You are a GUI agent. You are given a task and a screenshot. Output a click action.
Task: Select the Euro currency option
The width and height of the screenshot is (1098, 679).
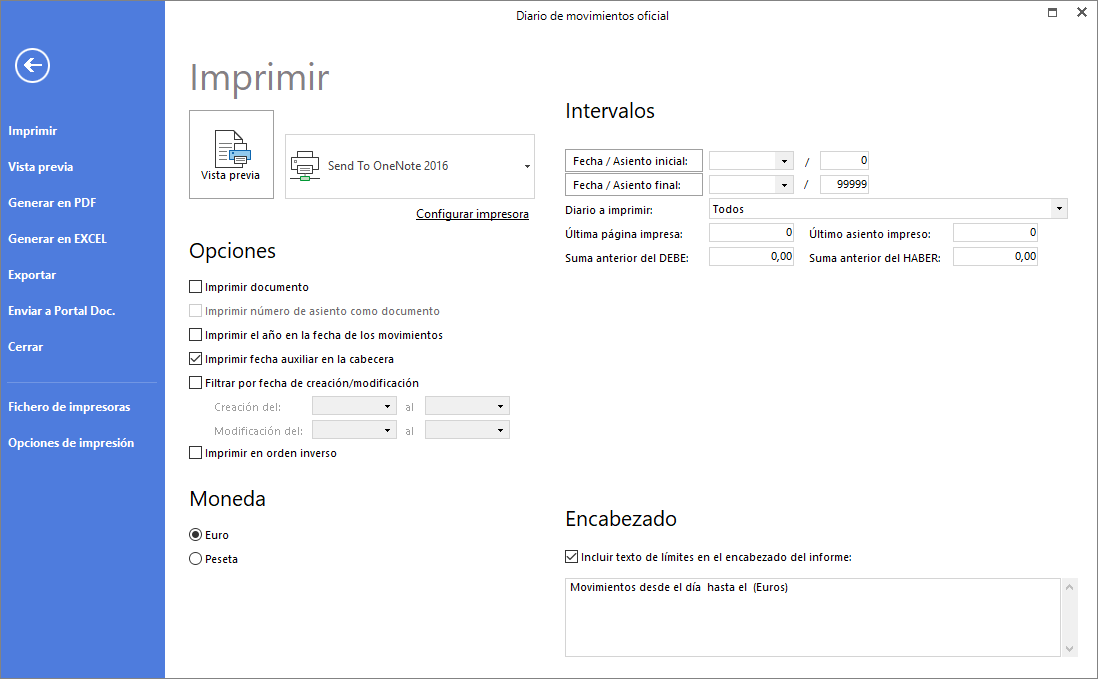click(195, 535)
